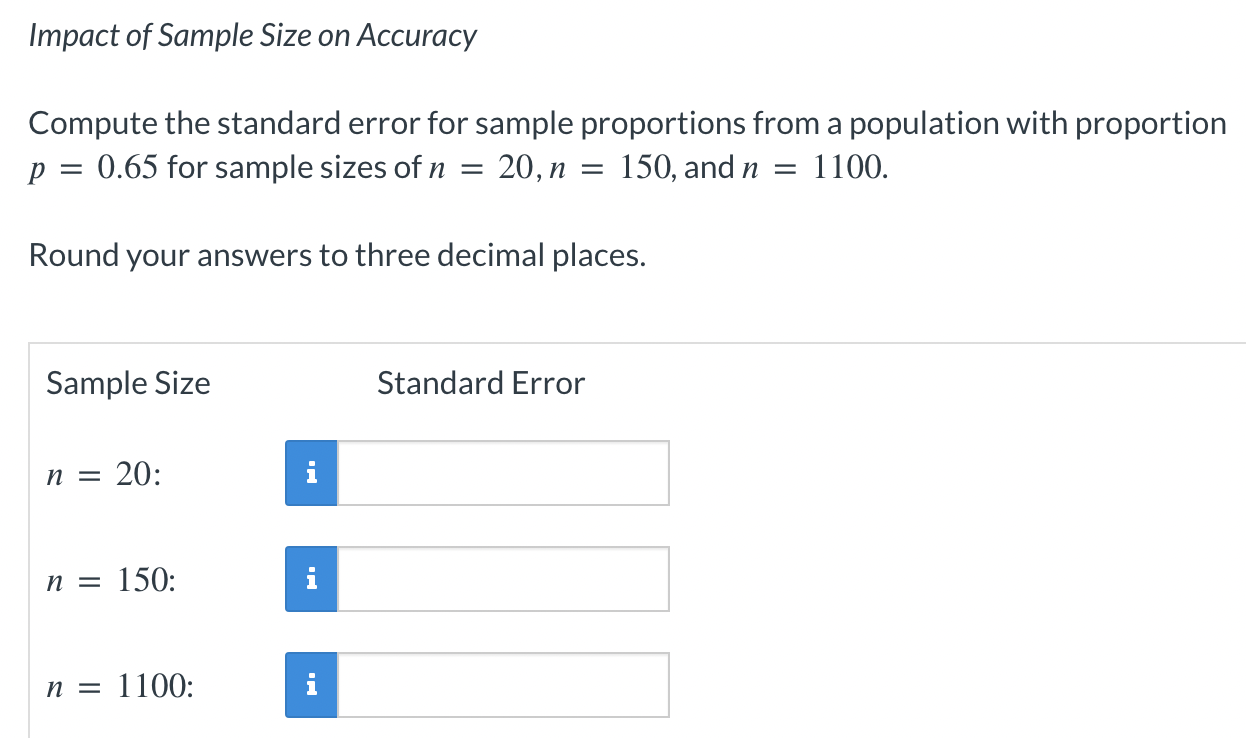Image resolution: width=1246 pixels, height=738 pixels.
Task: Click the info icon next to n = 1100
Action: (311, 684)
